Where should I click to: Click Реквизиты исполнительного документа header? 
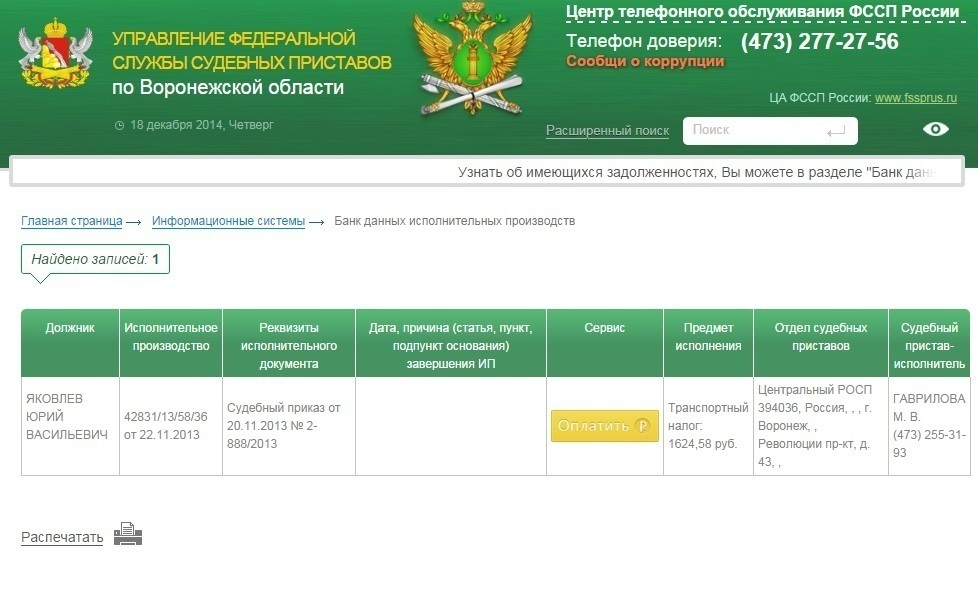click(x=289, y=342)
